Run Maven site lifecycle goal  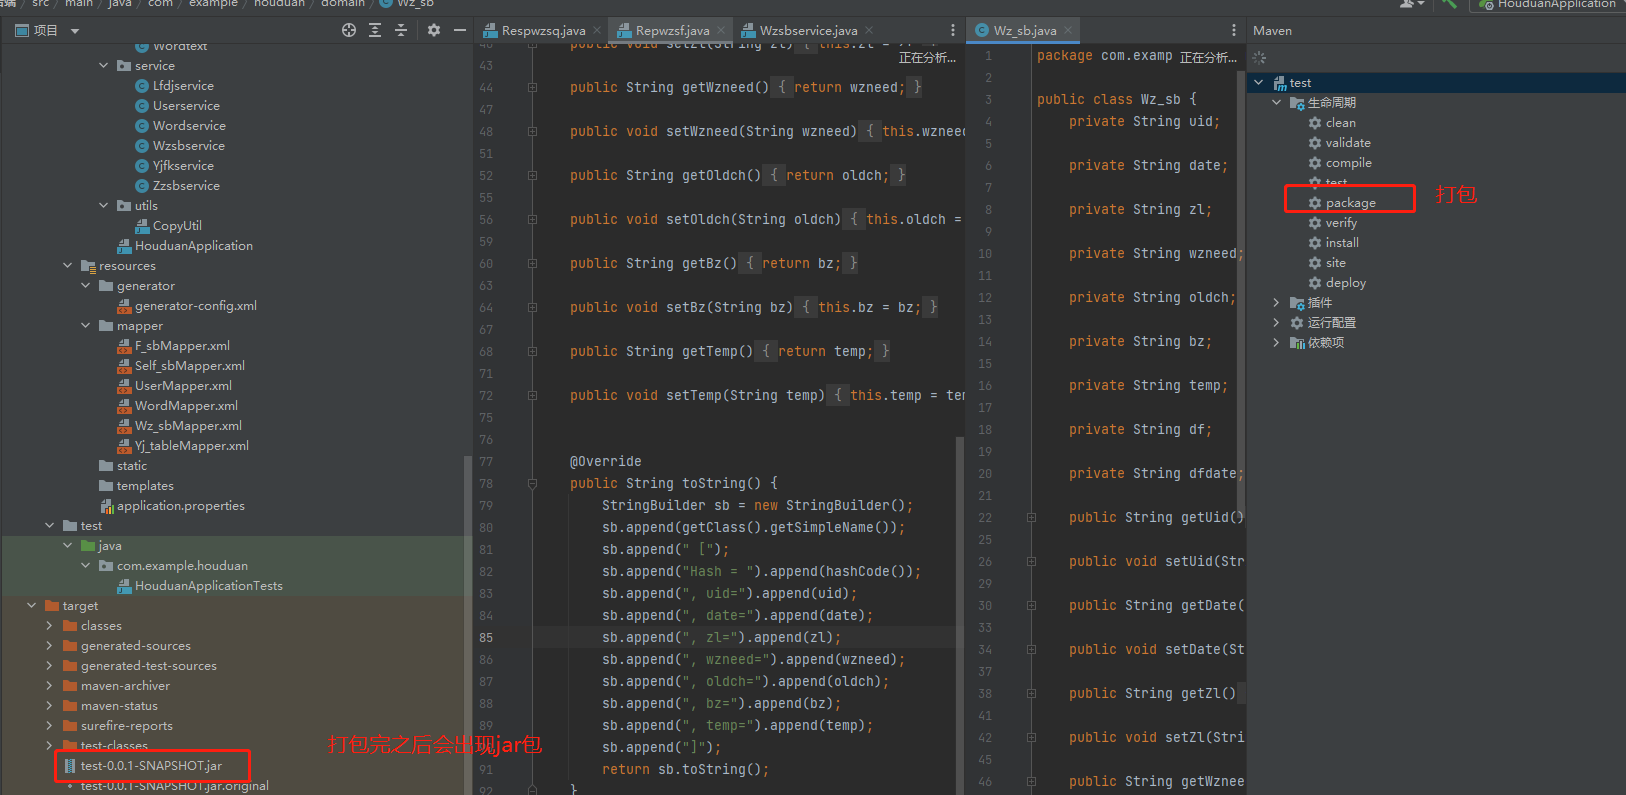click(1327, 263)
